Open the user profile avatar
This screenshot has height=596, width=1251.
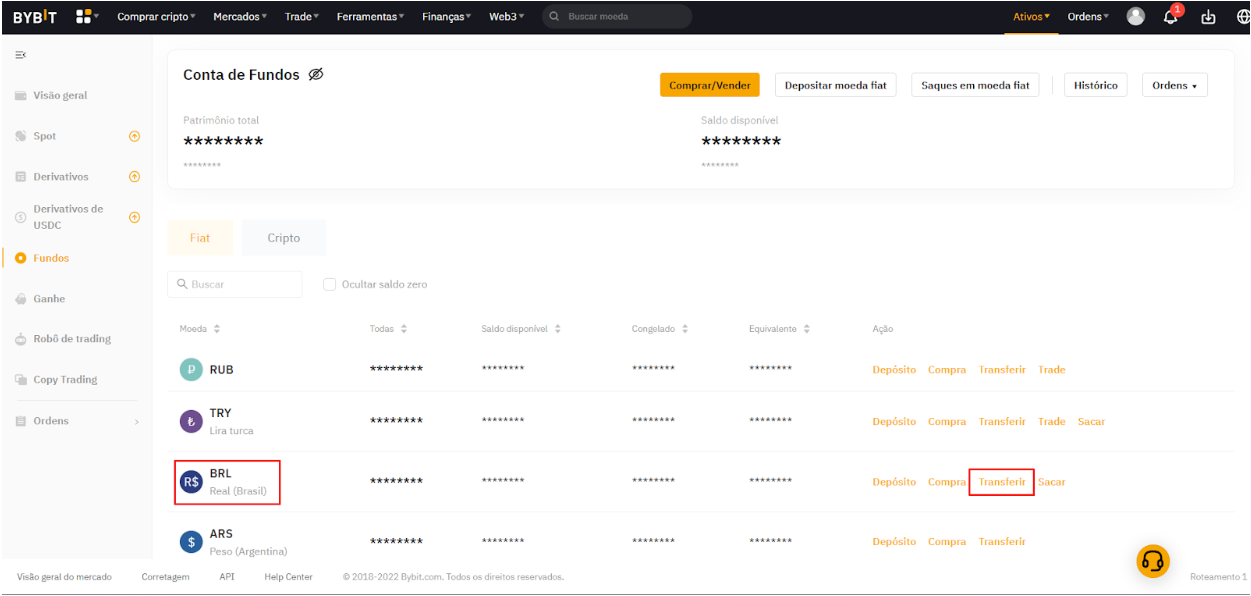click(x=1135, y=17)
